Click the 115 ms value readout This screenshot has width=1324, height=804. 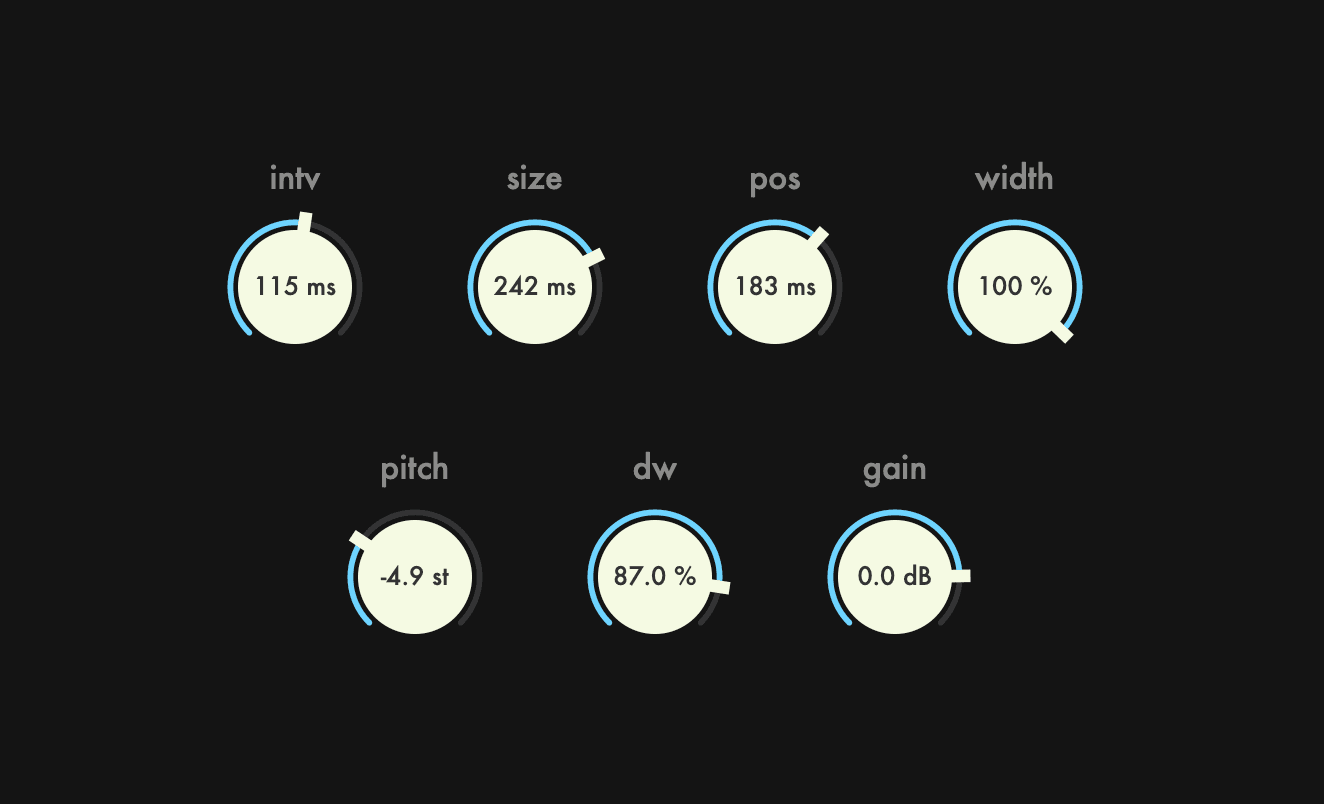[295, 286]
